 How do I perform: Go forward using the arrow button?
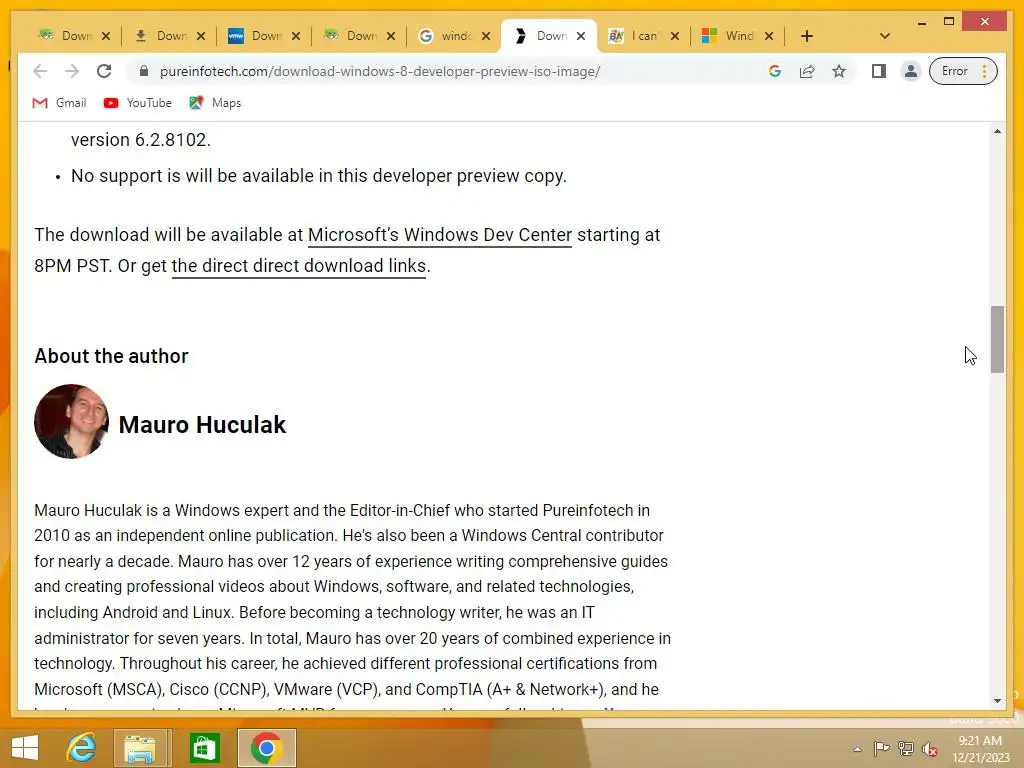pos(72,71)
